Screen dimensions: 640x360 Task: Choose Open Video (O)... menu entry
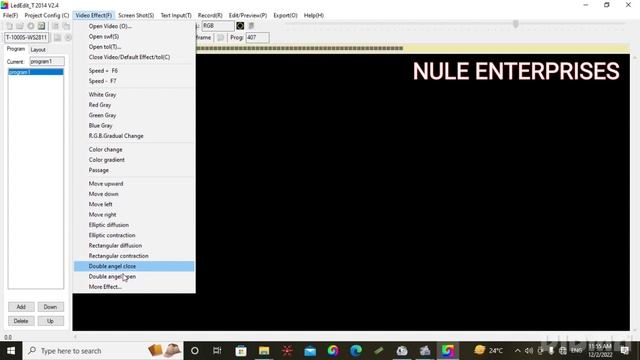pyautogui.click(x=134, y=26)
